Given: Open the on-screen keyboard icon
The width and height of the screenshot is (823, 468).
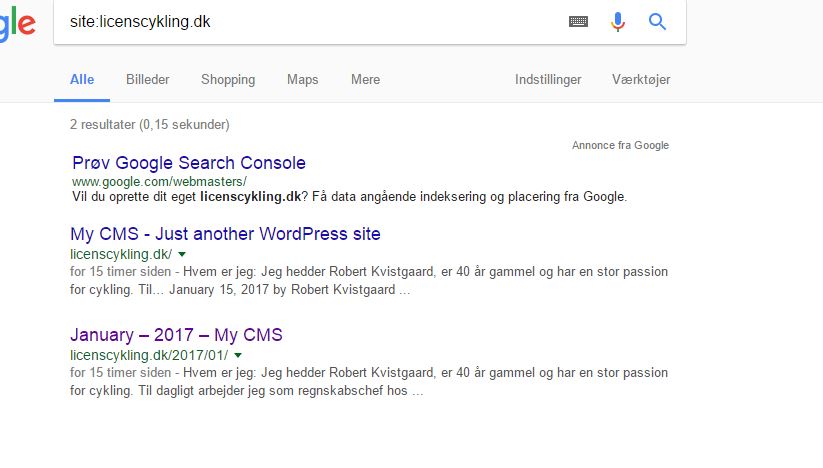Looking at the screenshot, I should coord(578,22).
